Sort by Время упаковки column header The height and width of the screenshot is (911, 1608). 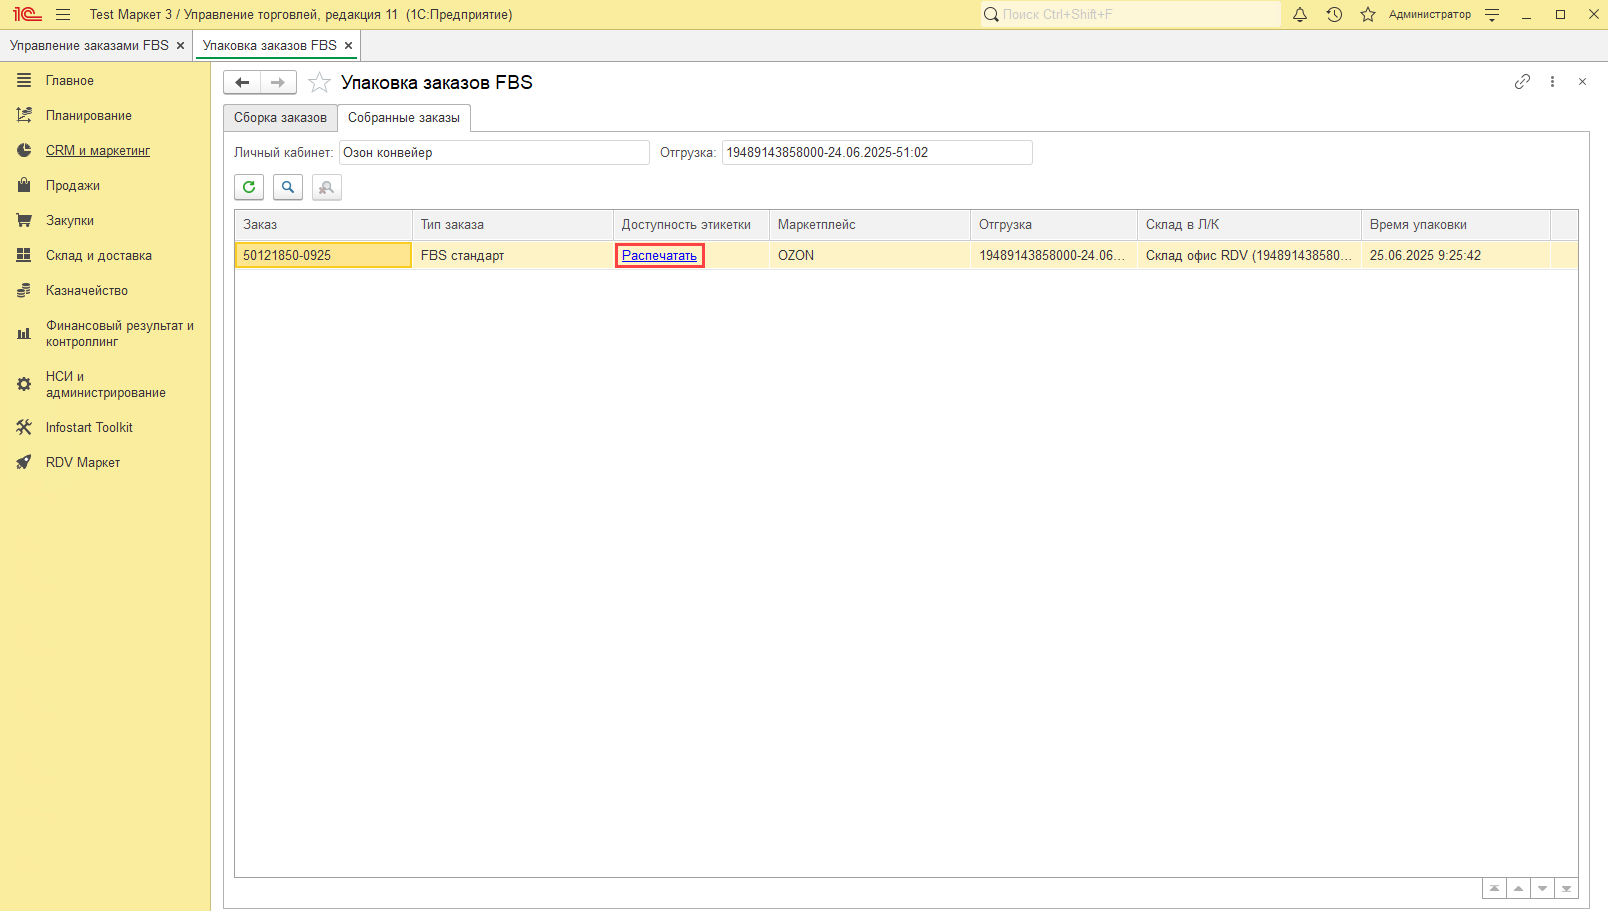[x=1456, y=225]
